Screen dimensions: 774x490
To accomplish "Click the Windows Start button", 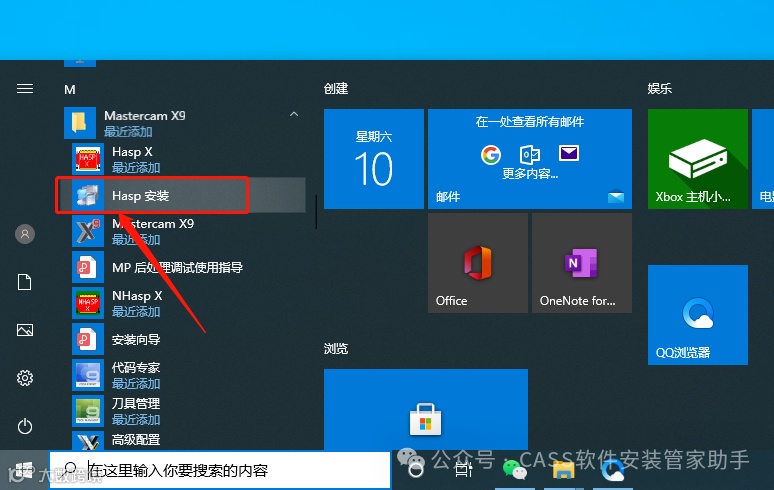I will pos(23,470).
